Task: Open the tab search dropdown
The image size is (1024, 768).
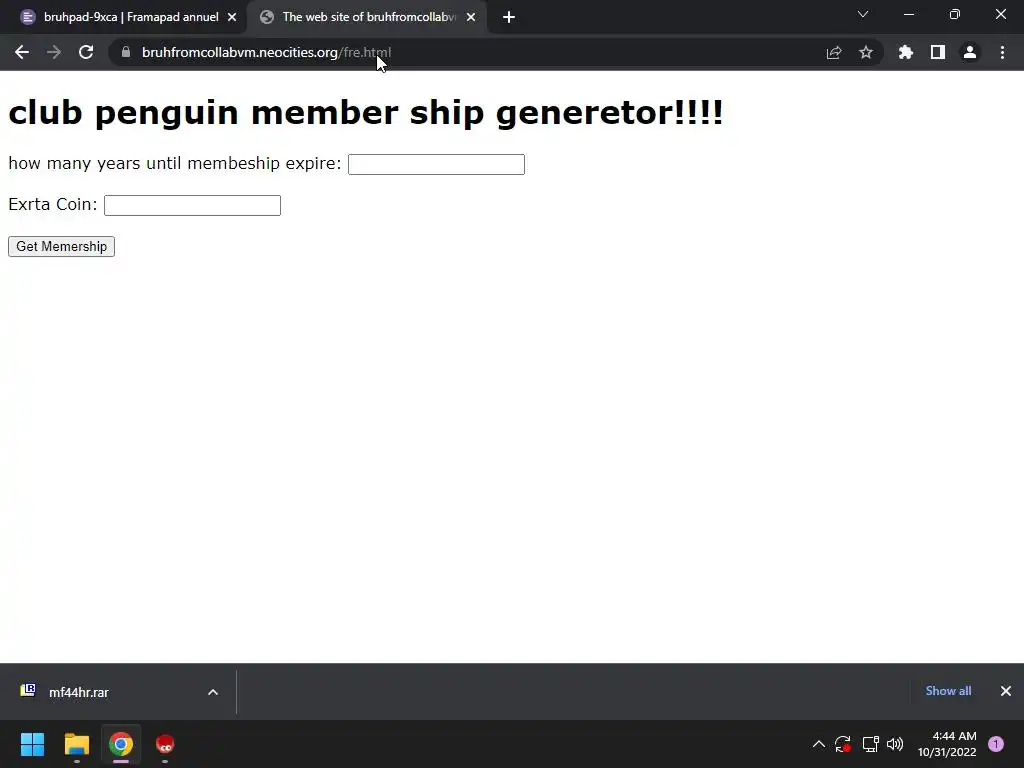Action: (863, 14)
